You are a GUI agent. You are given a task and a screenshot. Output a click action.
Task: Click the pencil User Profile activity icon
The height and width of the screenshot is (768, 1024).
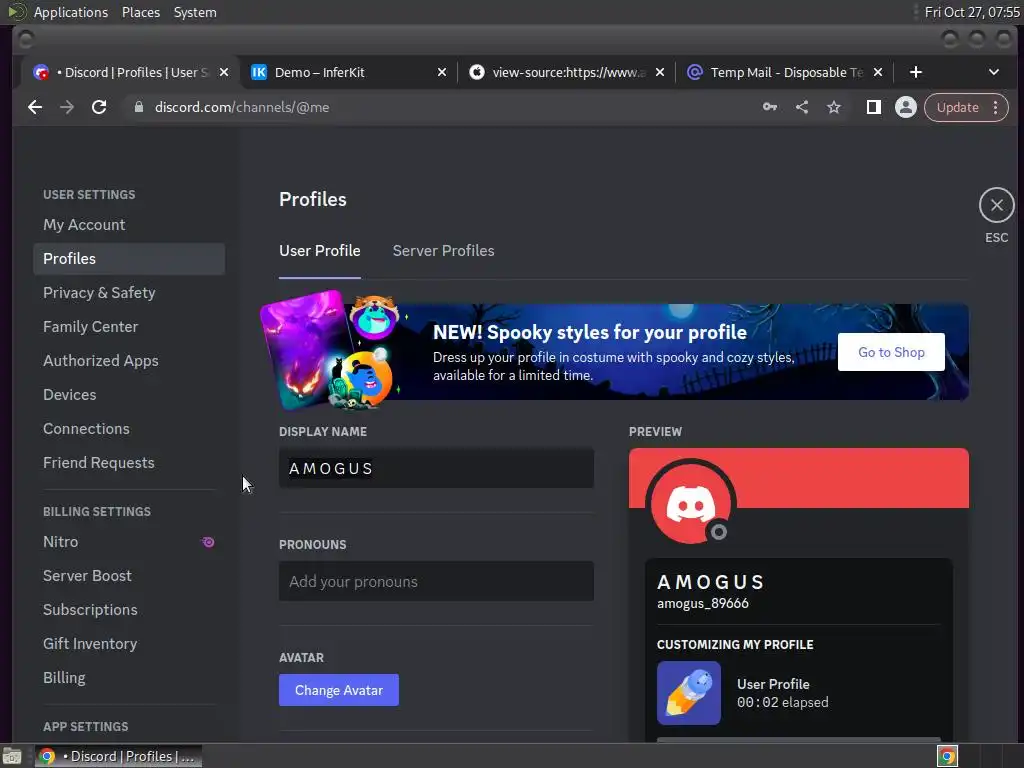[688, 693]
